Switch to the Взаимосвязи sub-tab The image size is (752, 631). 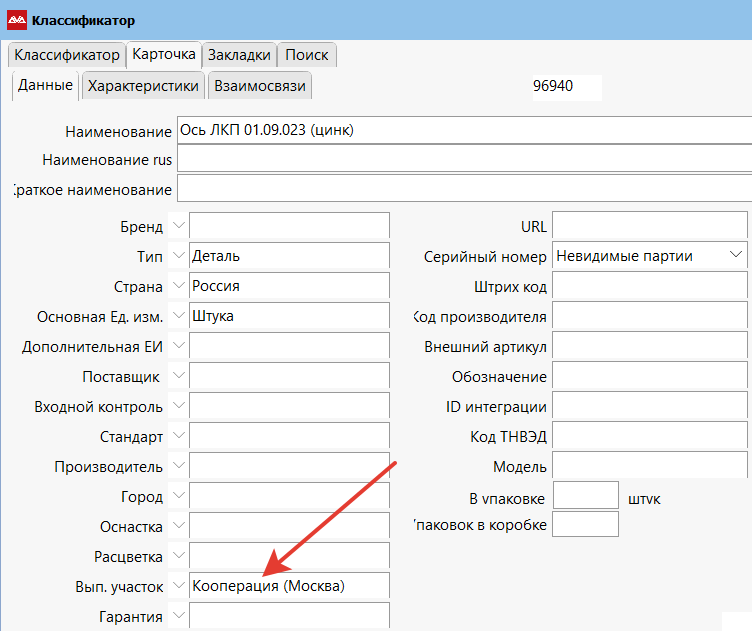(260, 86)
